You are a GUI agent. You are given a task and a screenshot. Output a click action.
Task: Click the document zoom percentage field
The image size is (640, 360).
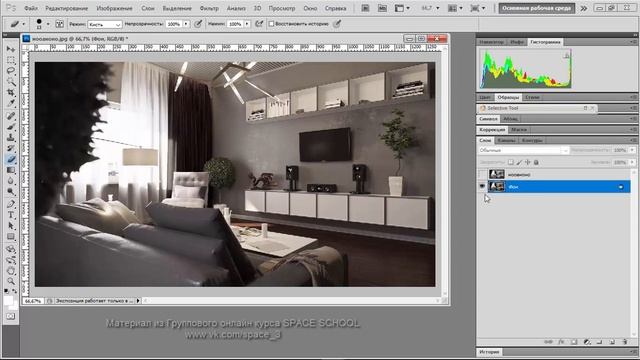pos(33,301)
